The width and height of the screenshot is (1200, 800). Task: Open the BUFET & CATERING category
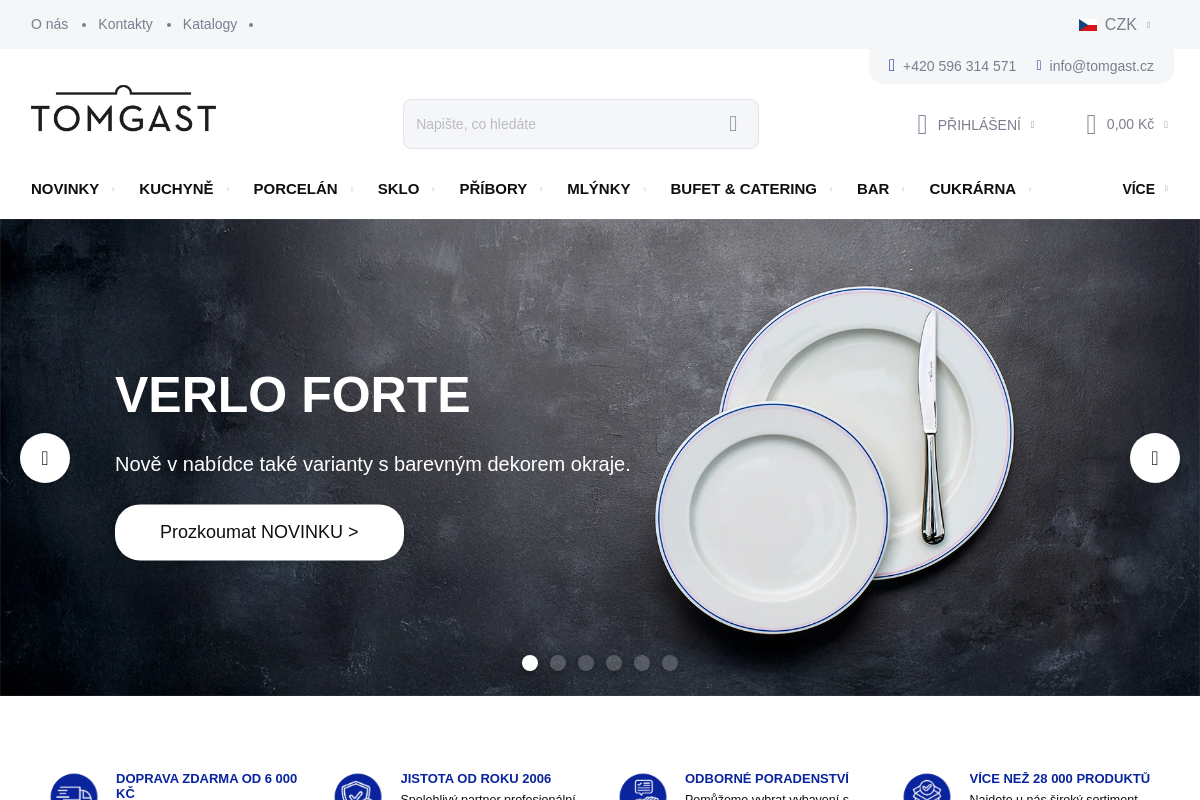pyautogui.click(x=743, y=189)
